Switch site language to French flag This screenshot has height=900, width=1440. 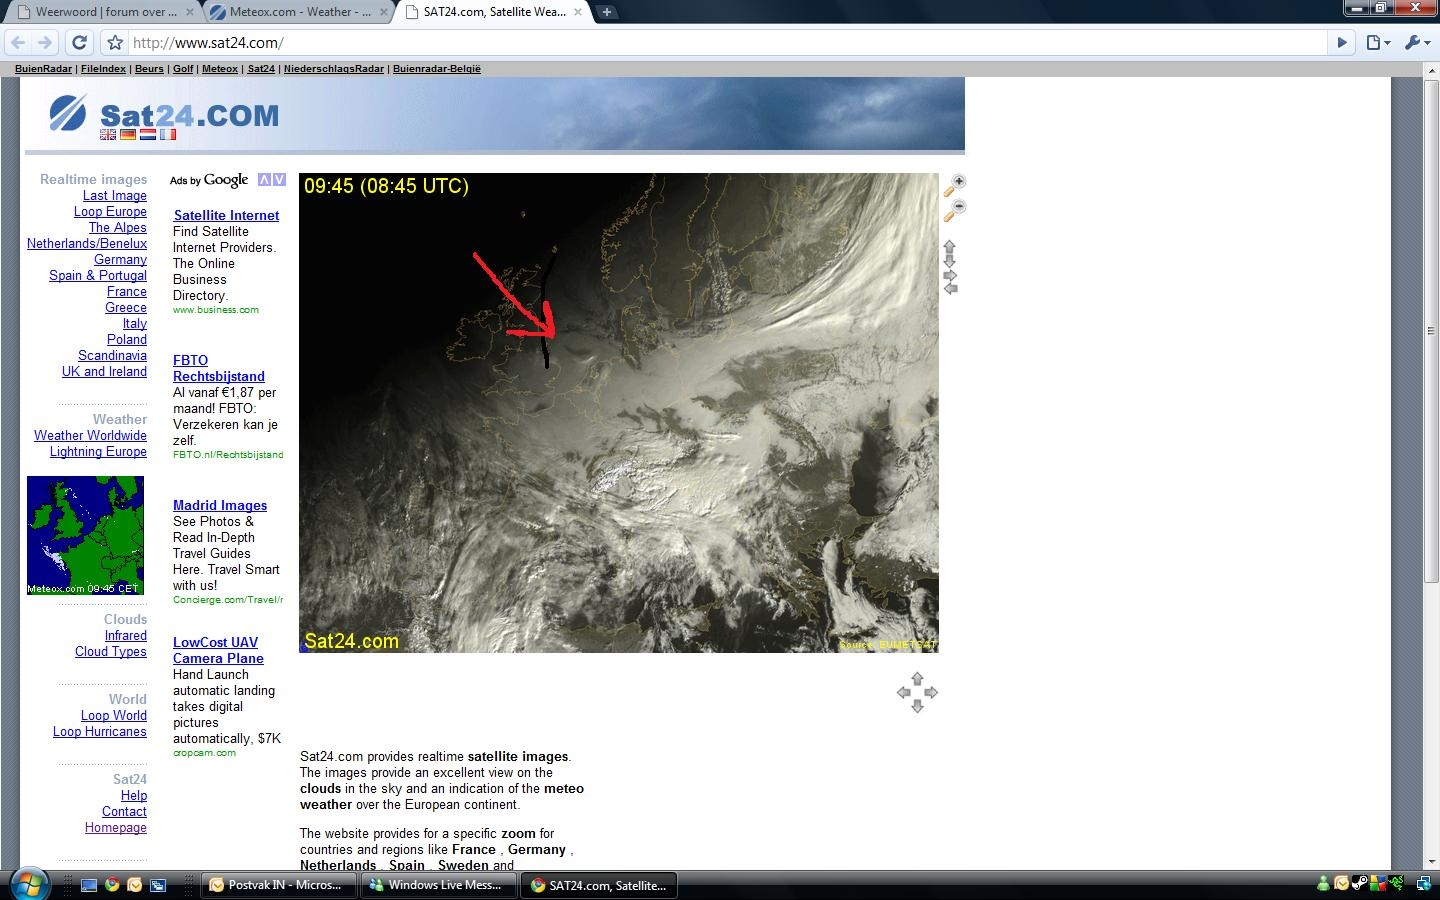click(168, 134)
